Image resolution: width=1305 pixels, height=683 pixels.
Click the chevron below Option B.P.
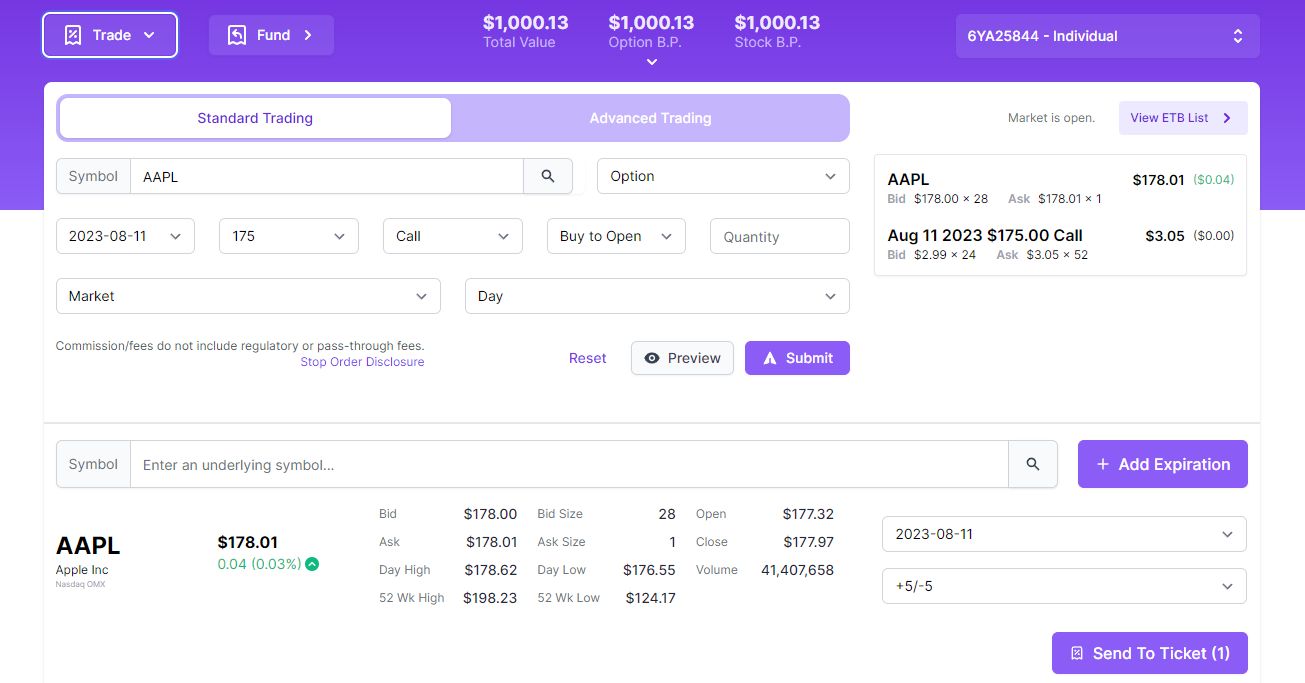(x=651, y=62)
